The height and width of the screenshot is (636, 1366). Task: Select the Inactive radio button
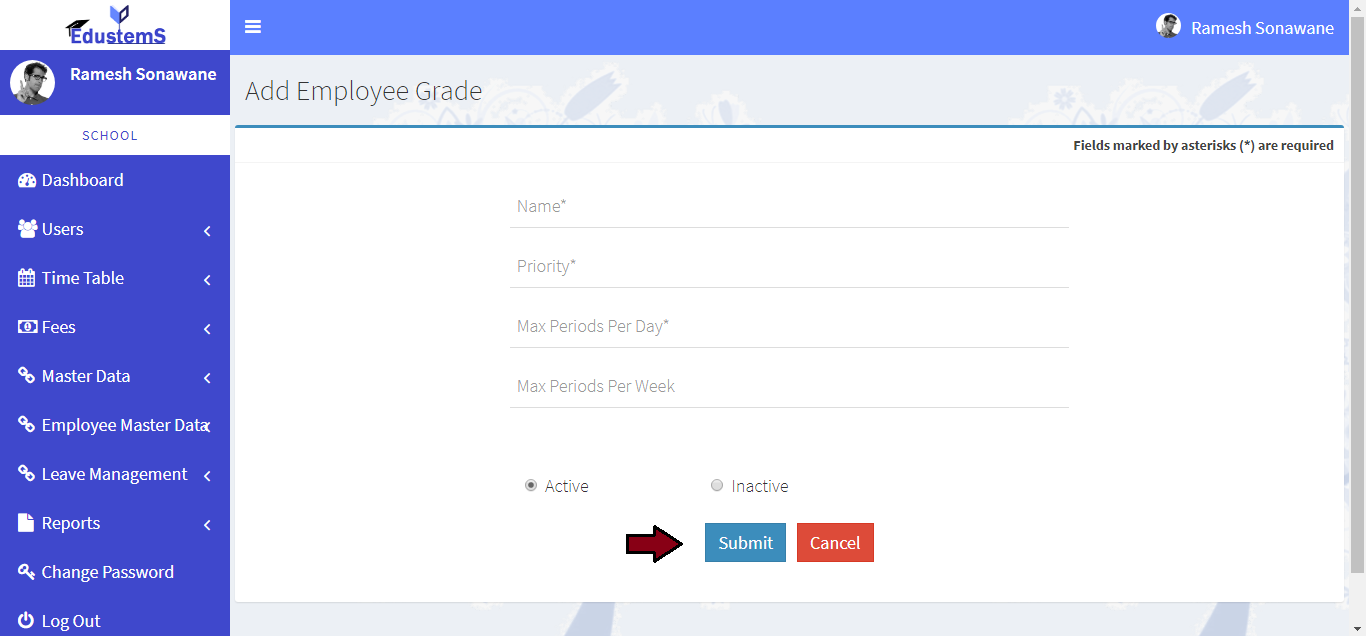pyautogui.click(x=717, y=486)
